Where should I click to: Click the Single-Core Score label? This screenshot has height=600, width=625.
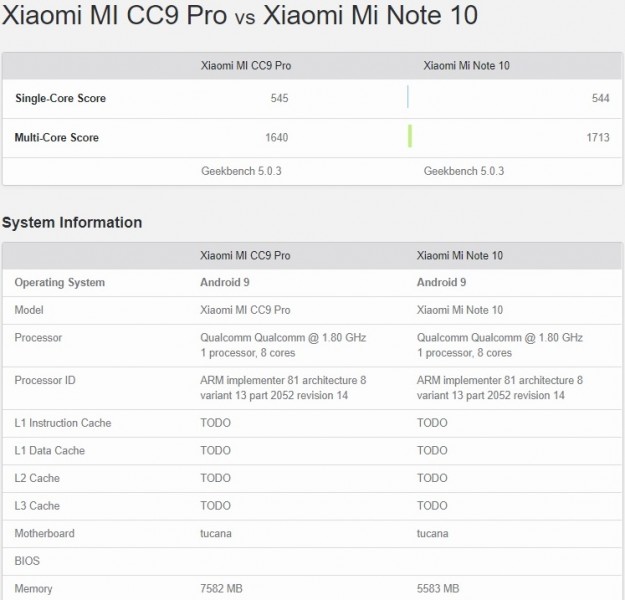point(61,98)
